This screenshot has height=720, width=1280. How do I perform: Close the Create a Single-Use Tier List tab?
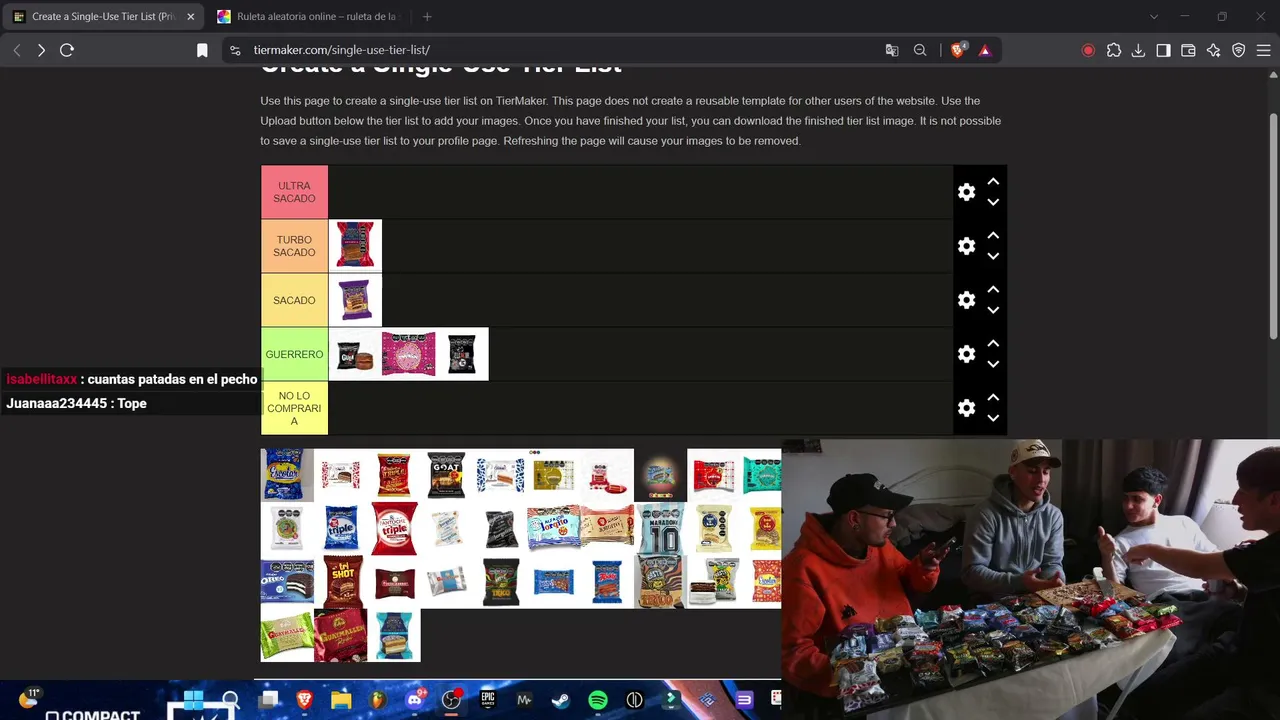[x=191, y=17]
